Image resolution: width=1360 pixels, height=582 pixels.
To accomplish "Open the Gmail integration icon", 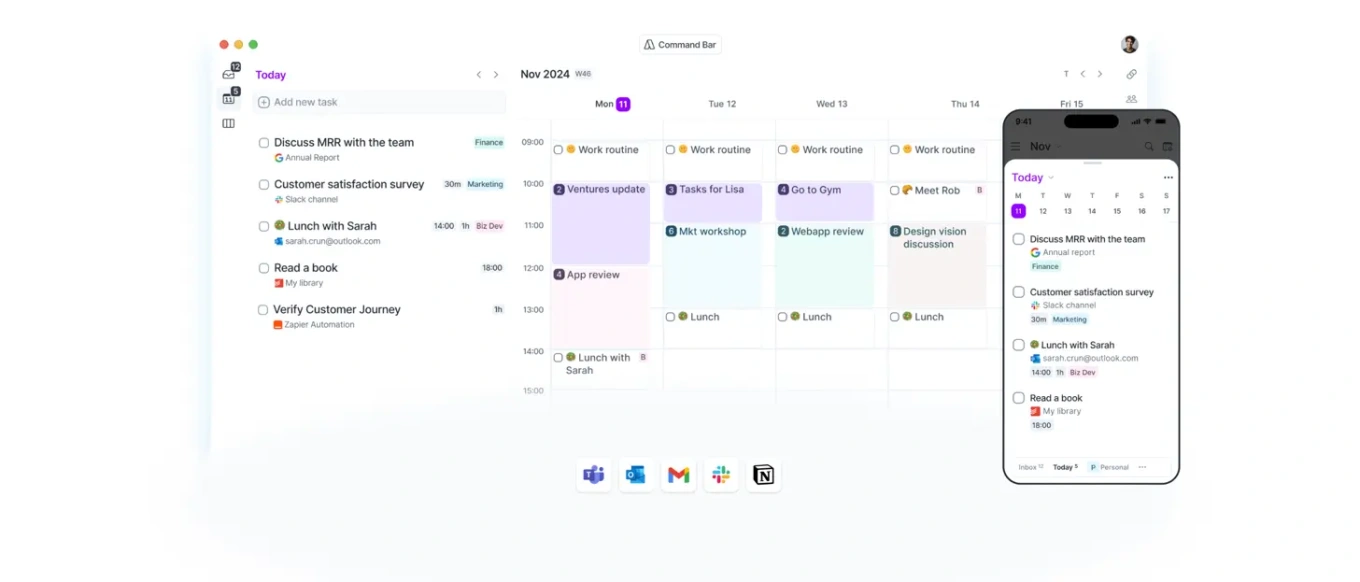I will (679, 475).
